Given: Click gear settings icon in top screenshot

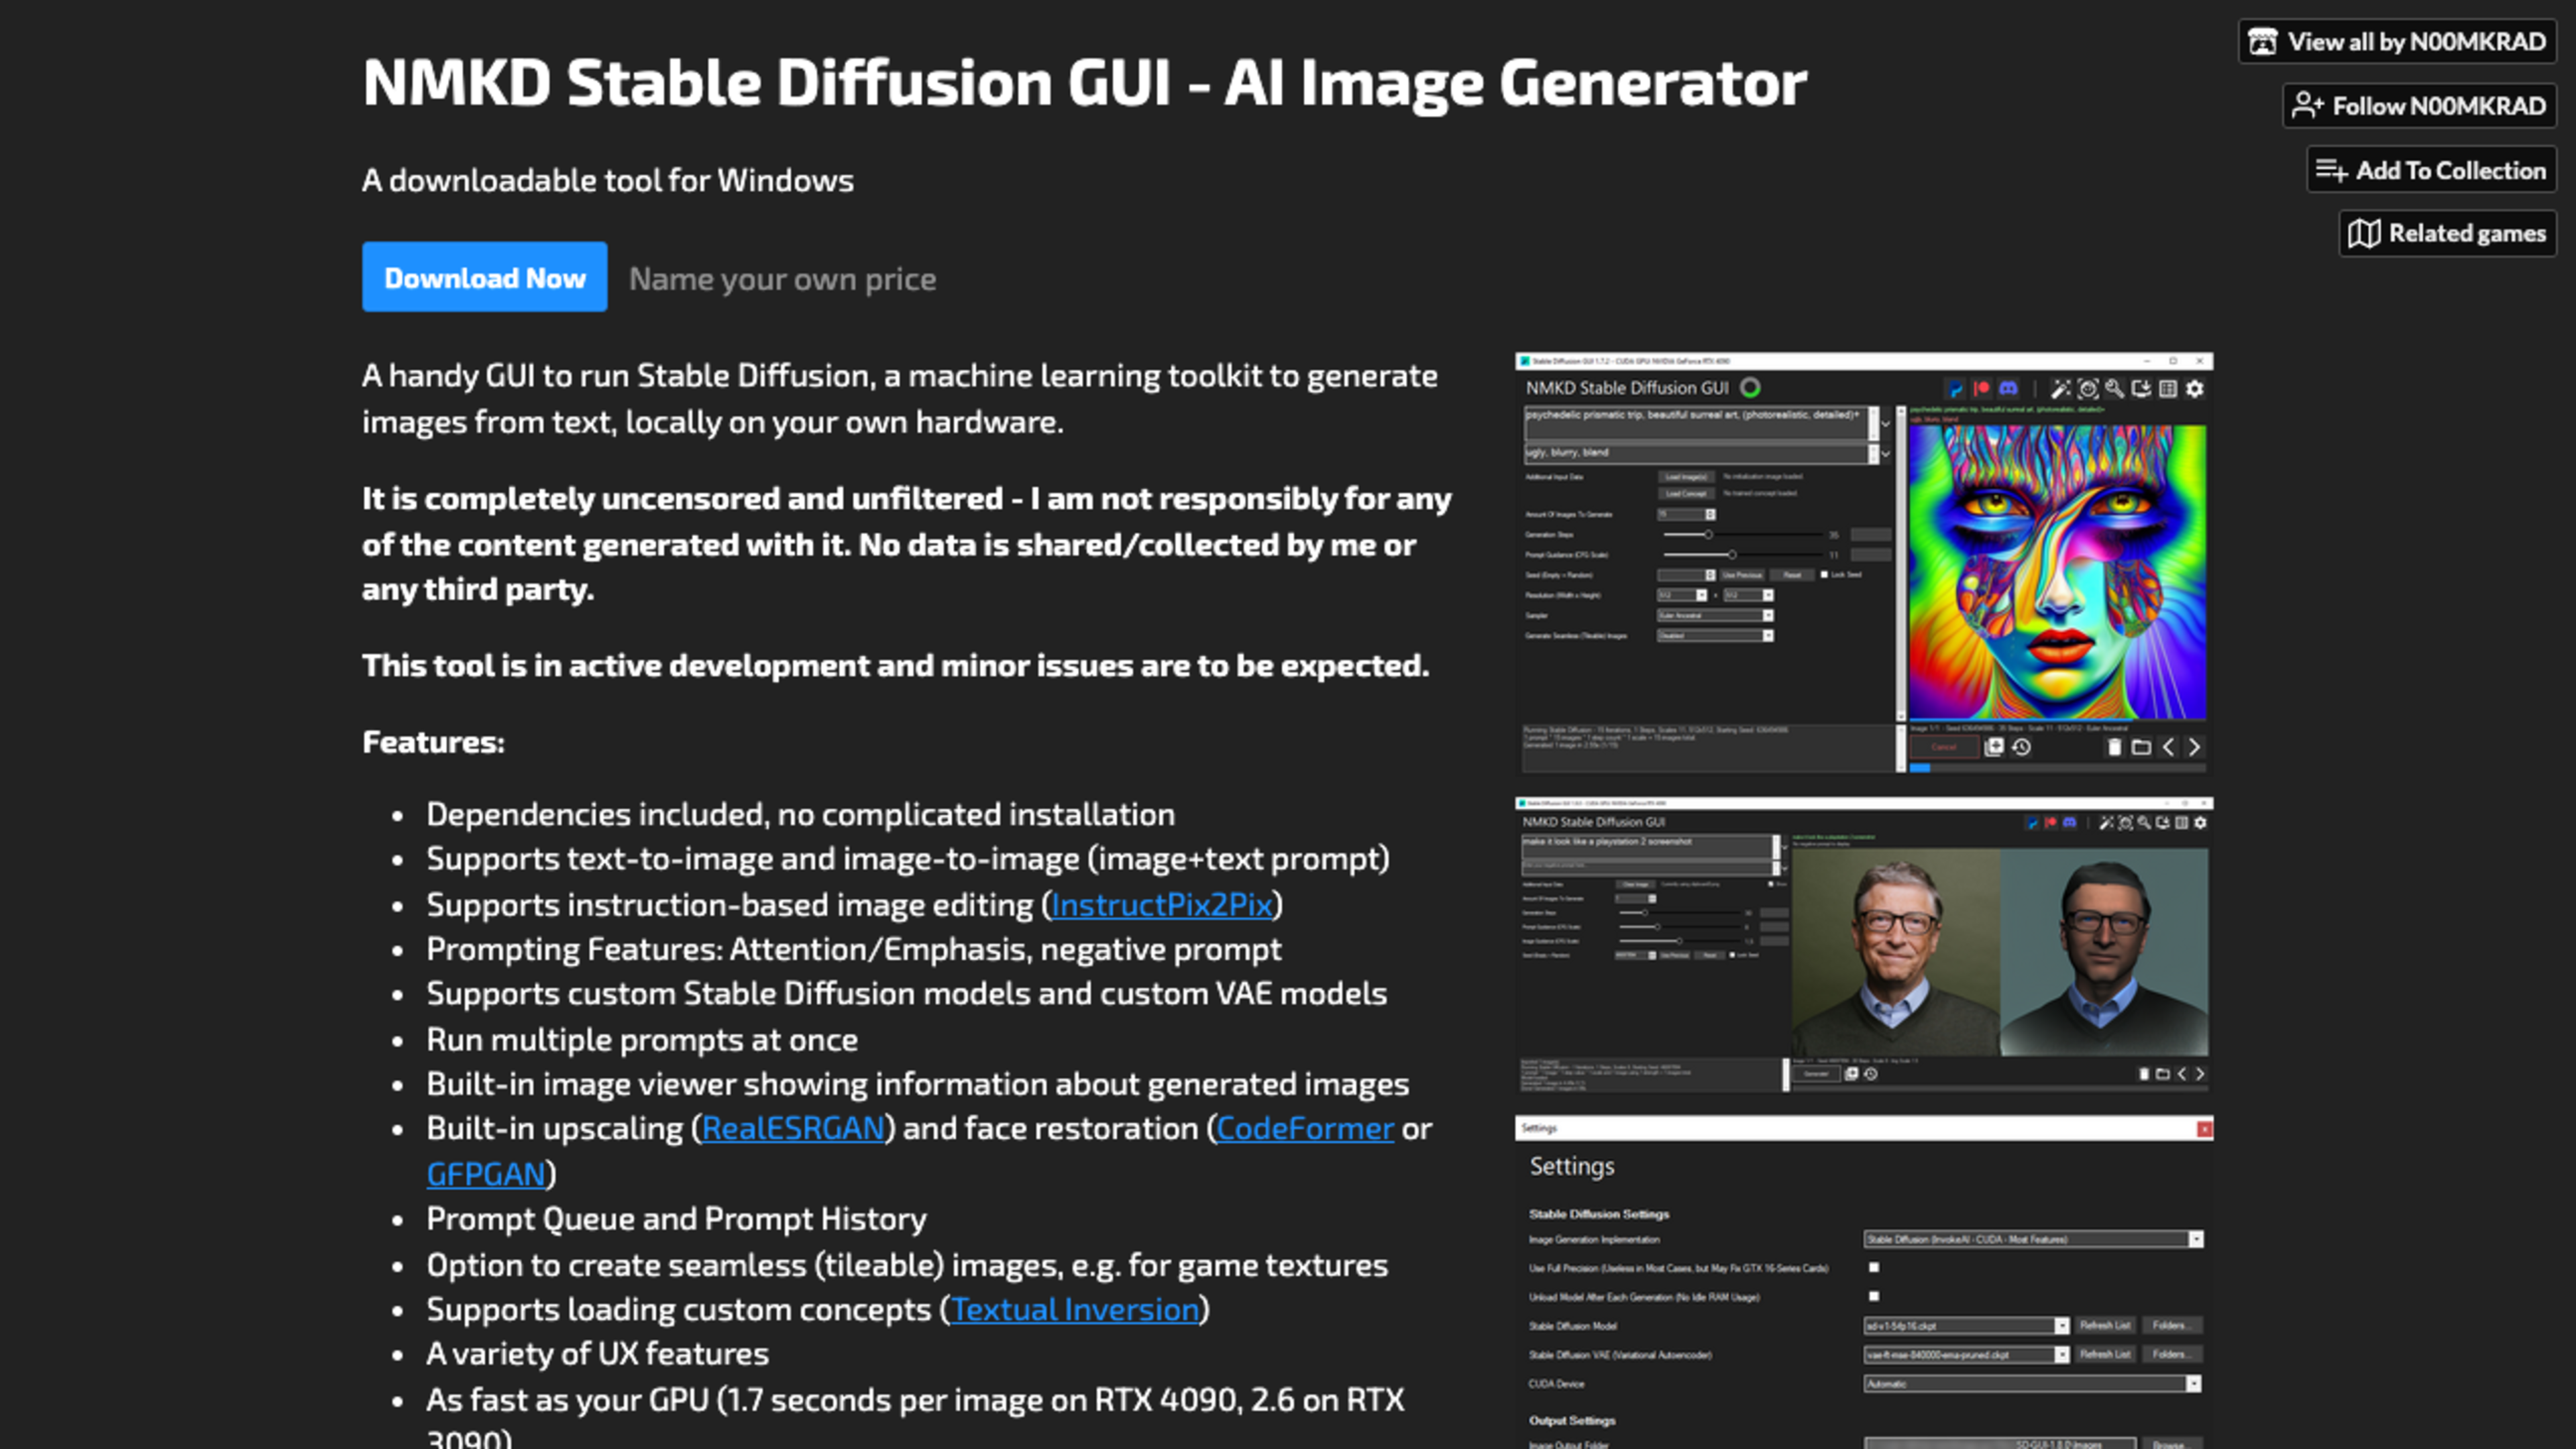Looking at the screenshot, I should (2194, 389).
